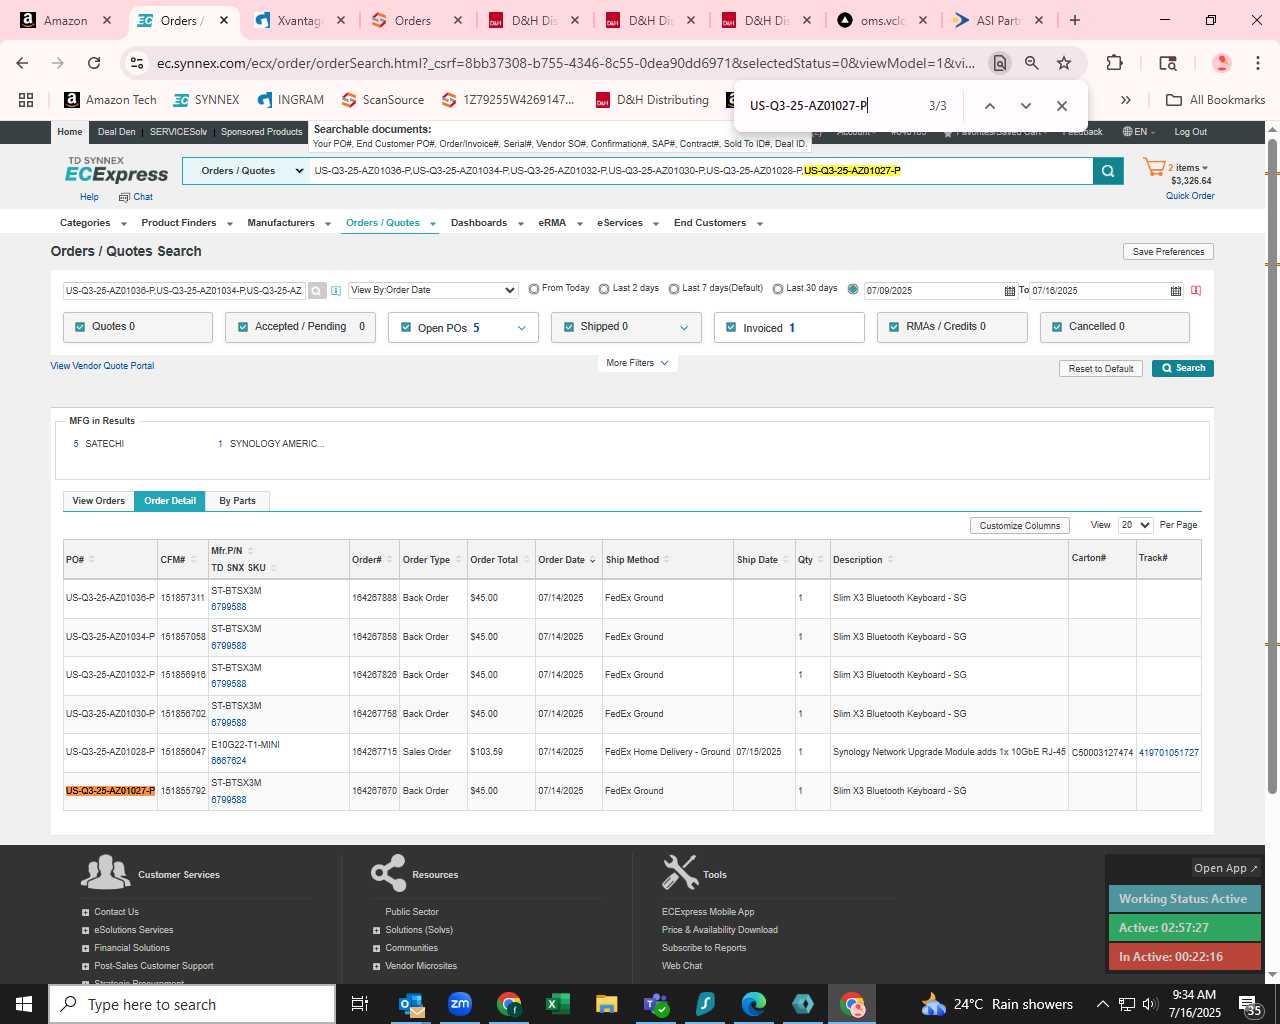
Task: Open the To date calendar icon
Action: [x=1176, y=291]
